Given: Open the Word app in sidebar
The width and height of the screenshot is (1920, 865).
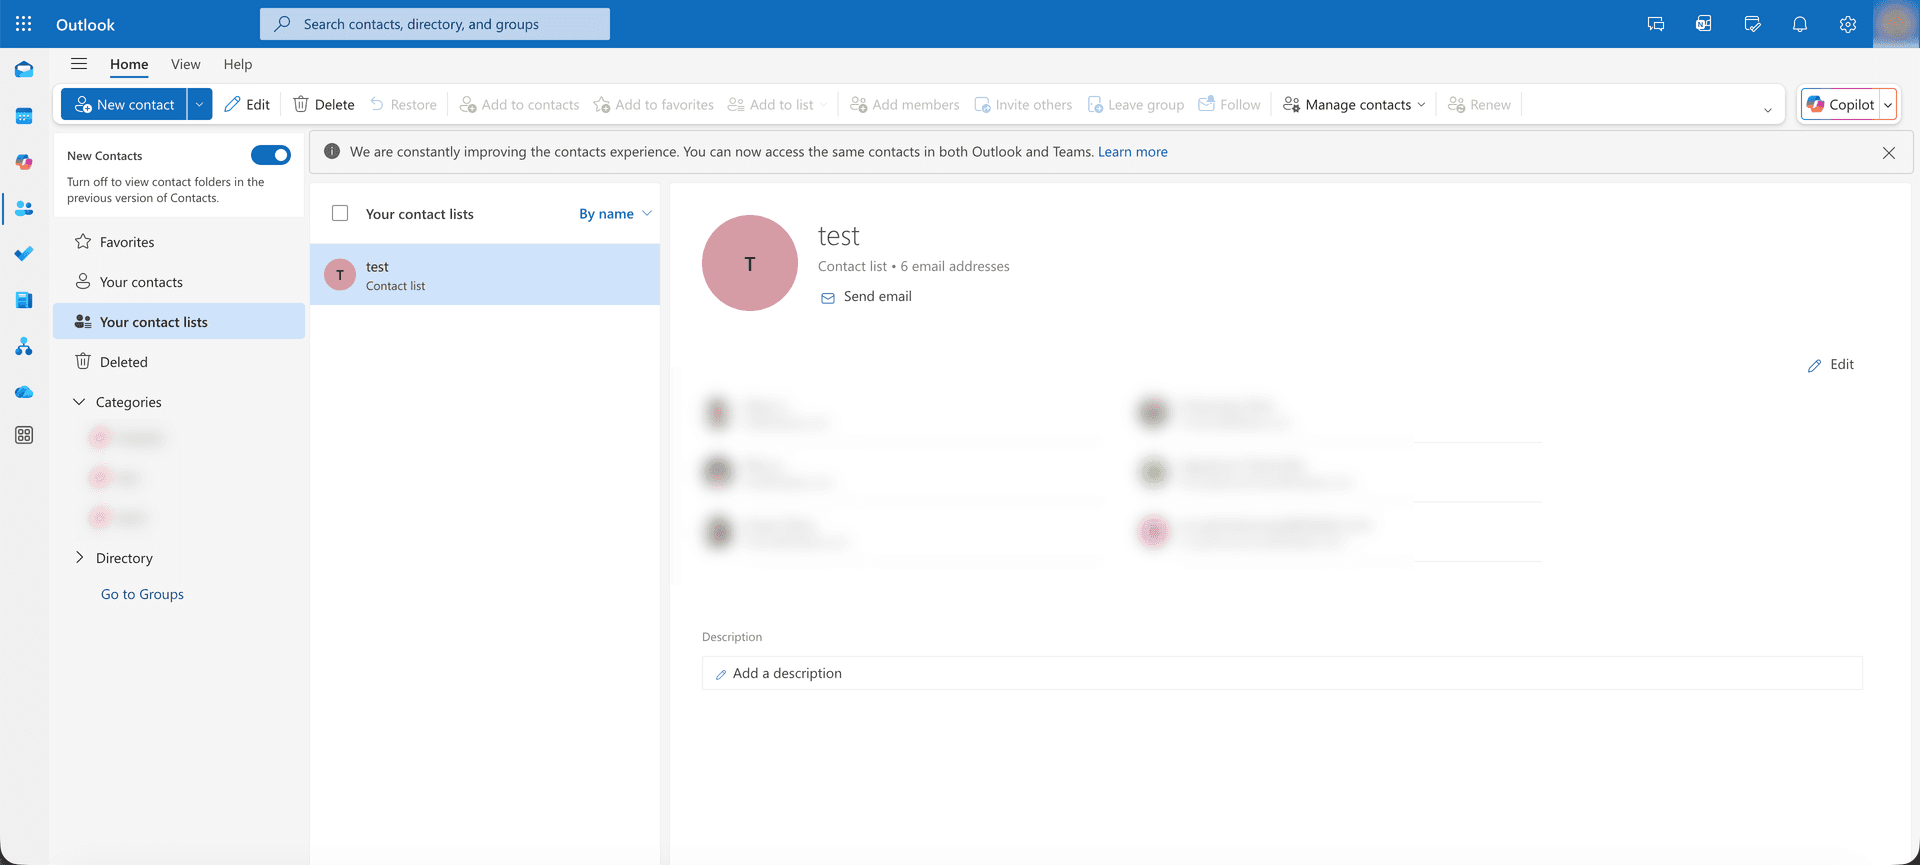Looking at the screenshot, I should 24,300.
